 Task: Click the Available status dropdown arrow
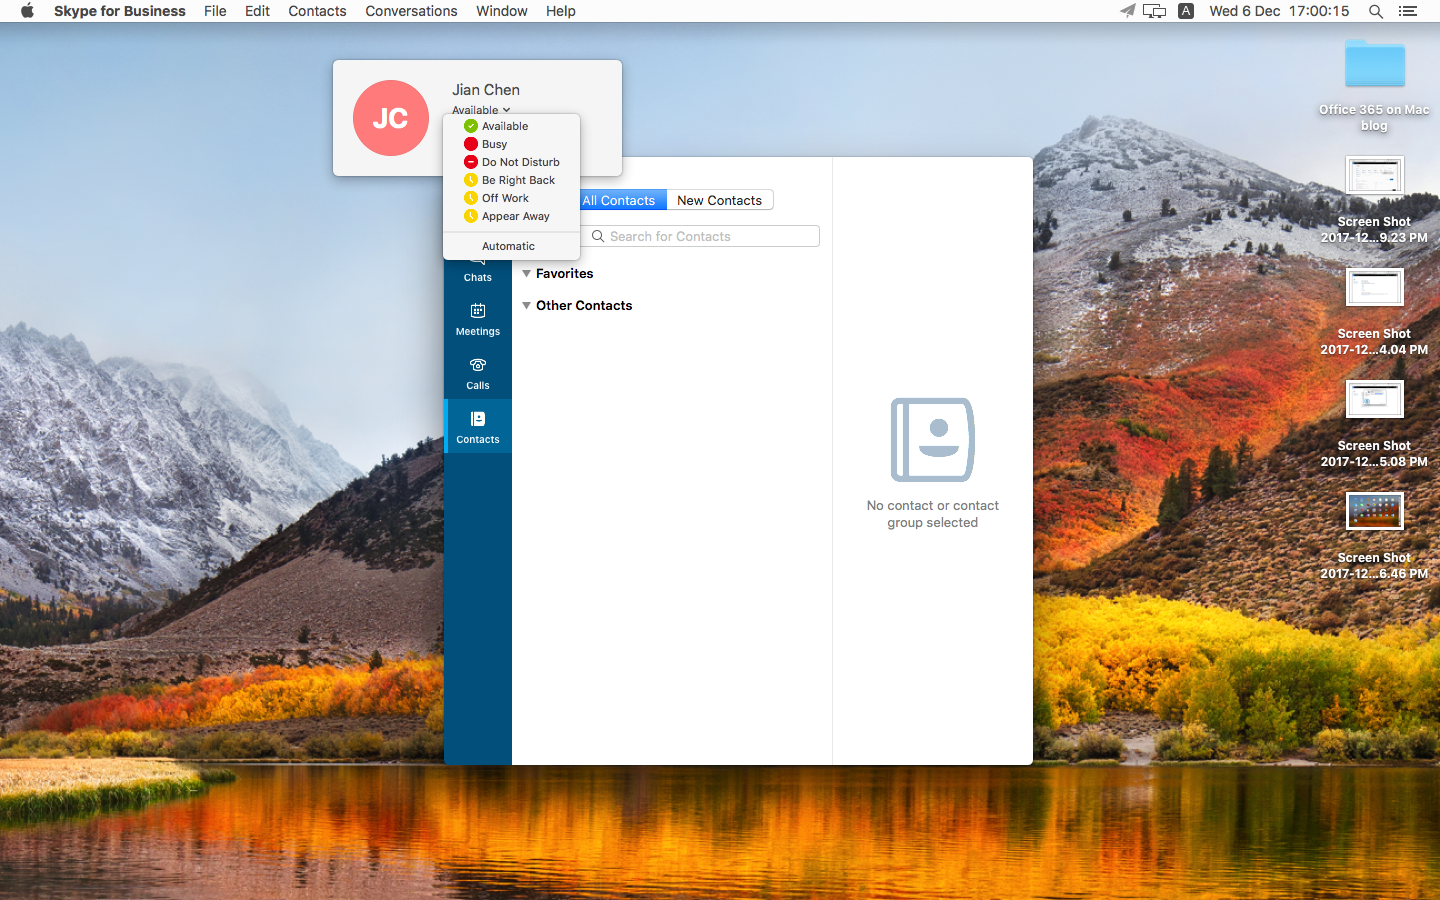[x=506, y=110]
